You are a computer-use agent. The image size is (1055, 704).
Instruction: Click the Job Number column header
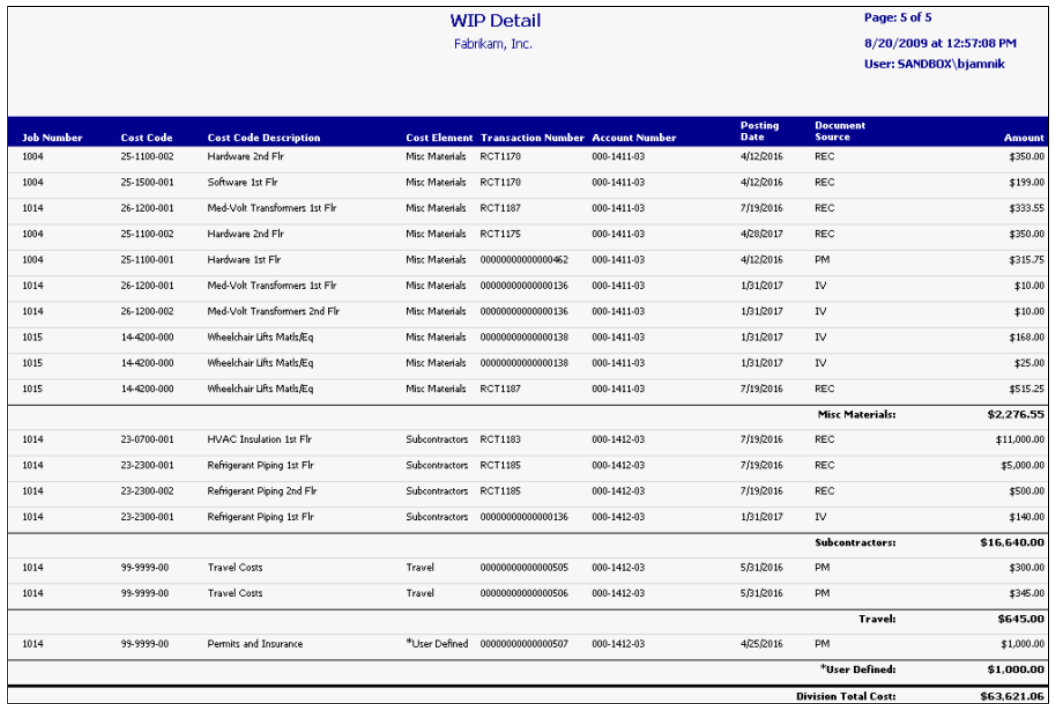(52, 138)
